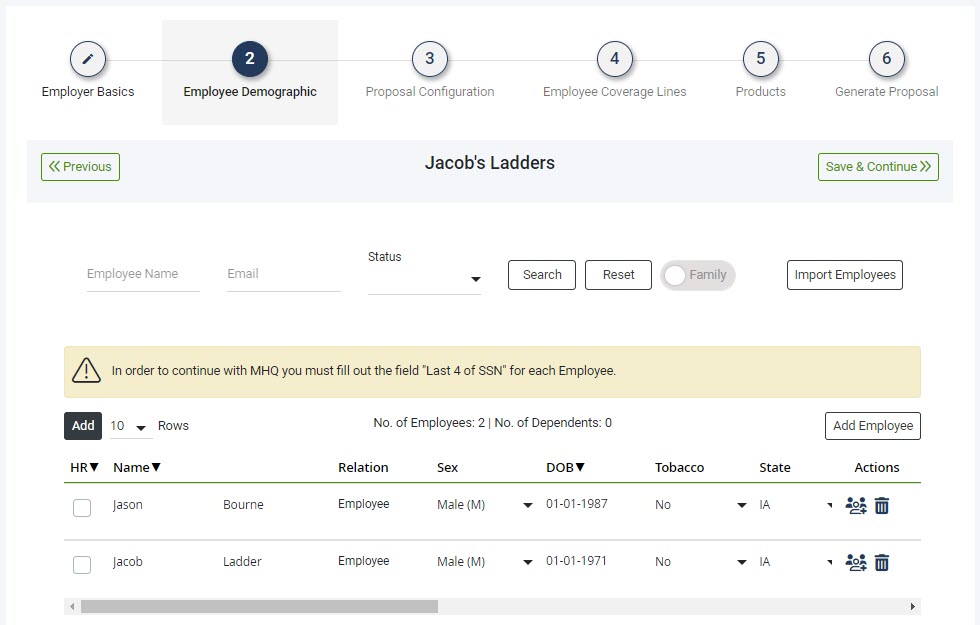Switch to Products step label

760,92
